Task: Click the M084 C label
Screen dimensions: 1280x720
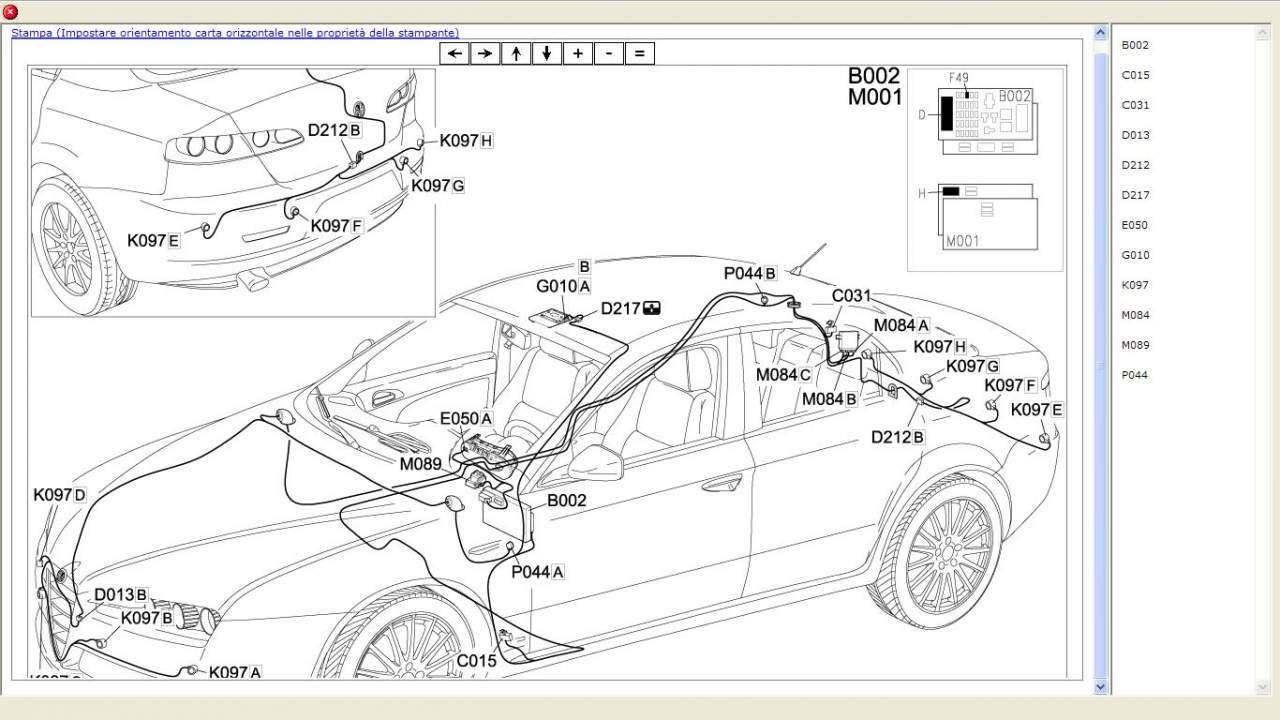Action: pos(784,375)
